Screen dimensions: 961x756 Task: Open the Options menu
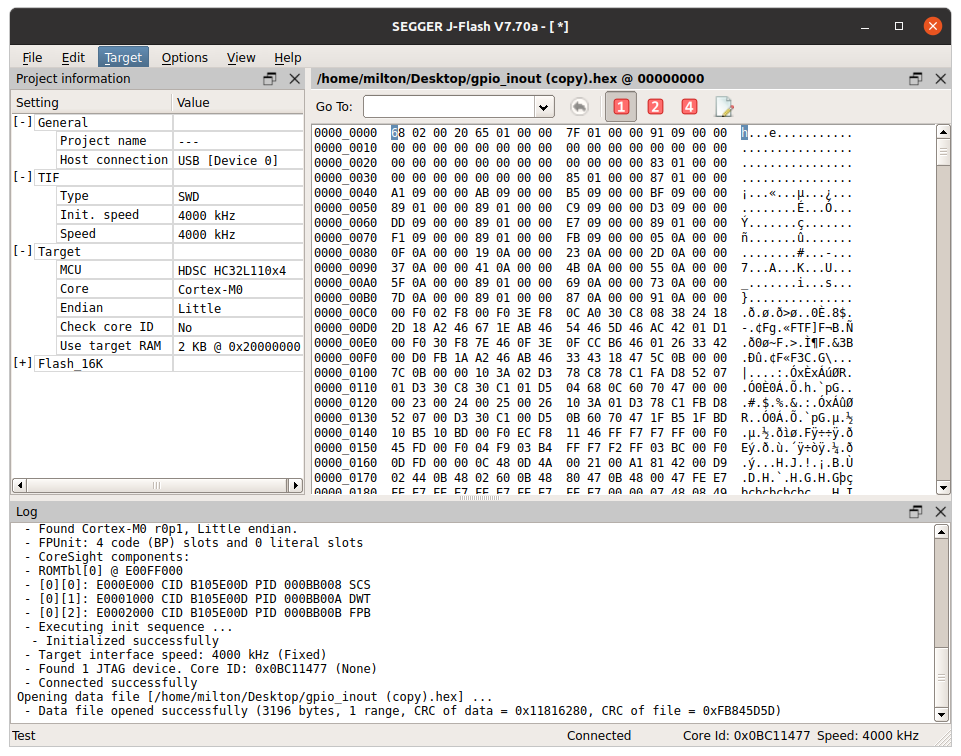[184, 58]
